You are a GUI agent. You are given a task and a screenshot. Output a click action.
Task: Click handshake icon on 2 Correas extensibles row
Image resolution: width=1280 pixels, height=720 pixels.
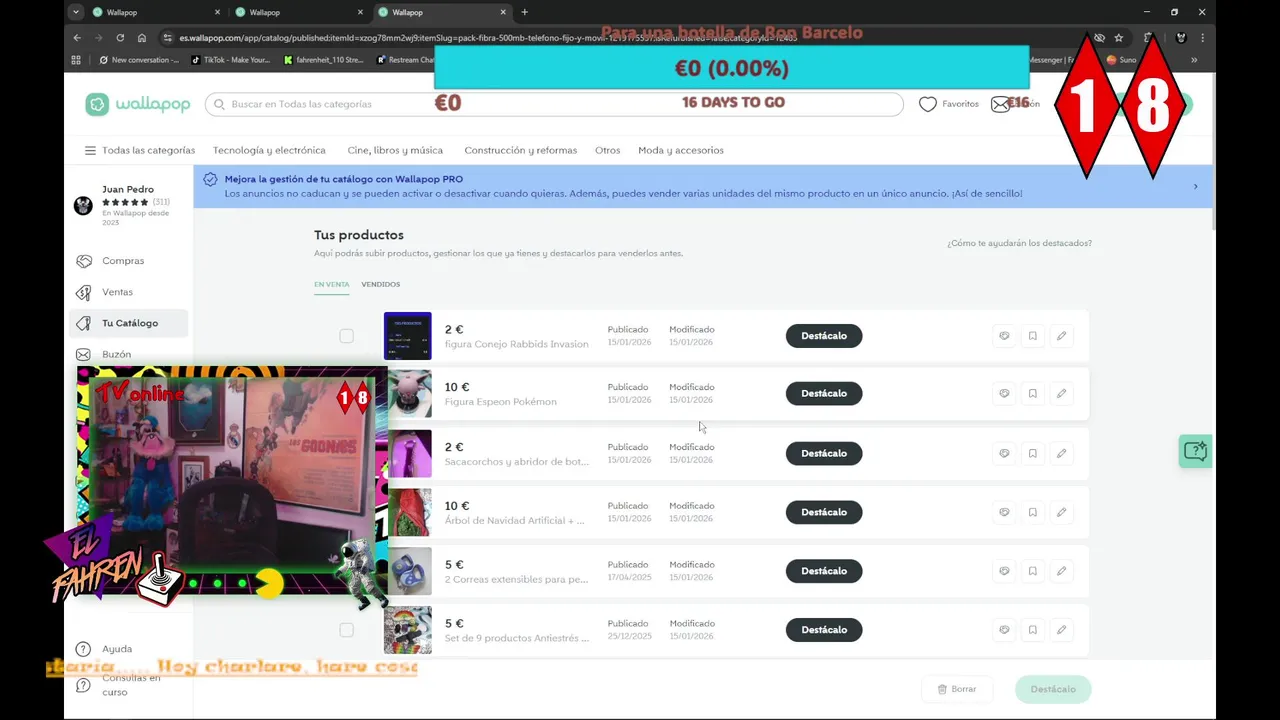(x=1004, y=571)
